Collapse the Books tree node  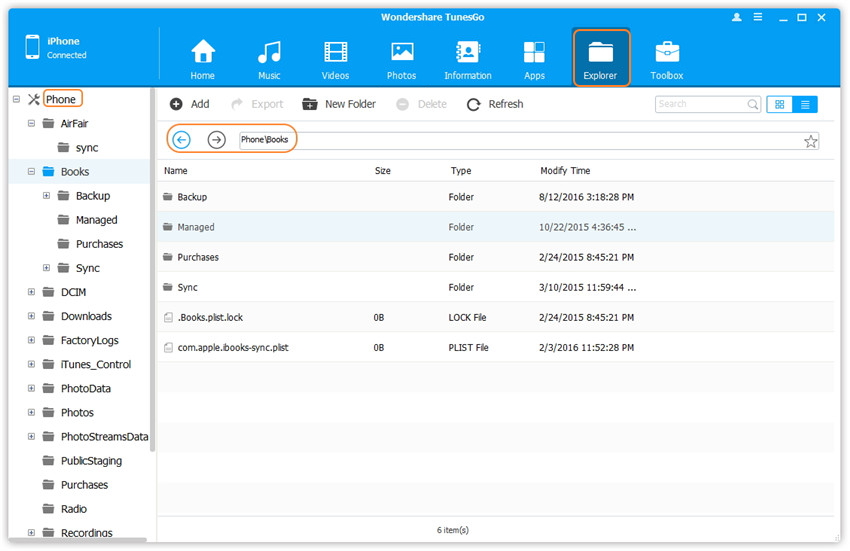(31, 171)
